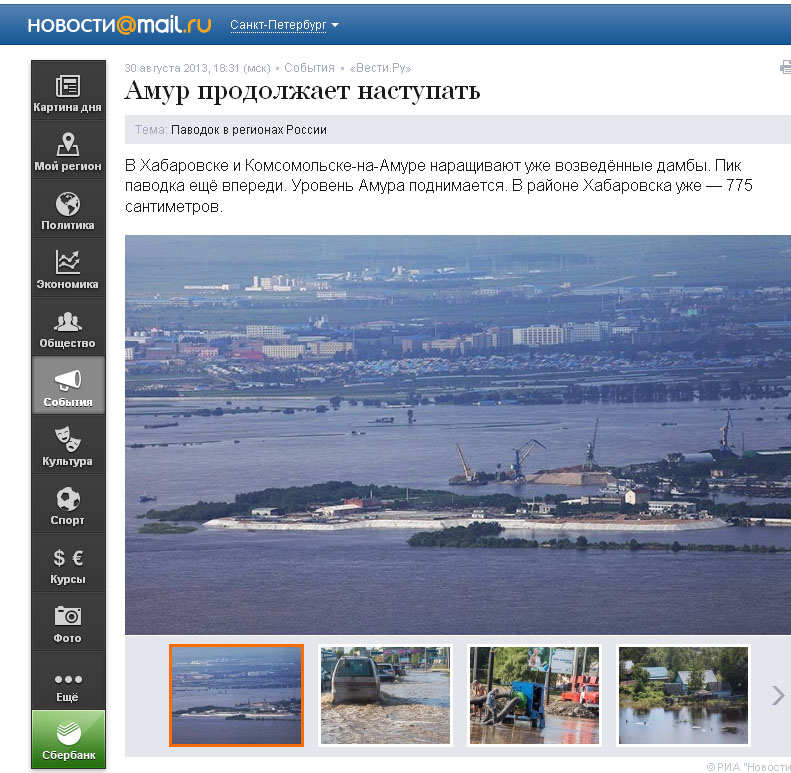Image resolution: width=791 pixels, height=773 pixels.
Task: Select the flooded houses thumbnail
Action: pyautogui.click(x=683, y=695)
